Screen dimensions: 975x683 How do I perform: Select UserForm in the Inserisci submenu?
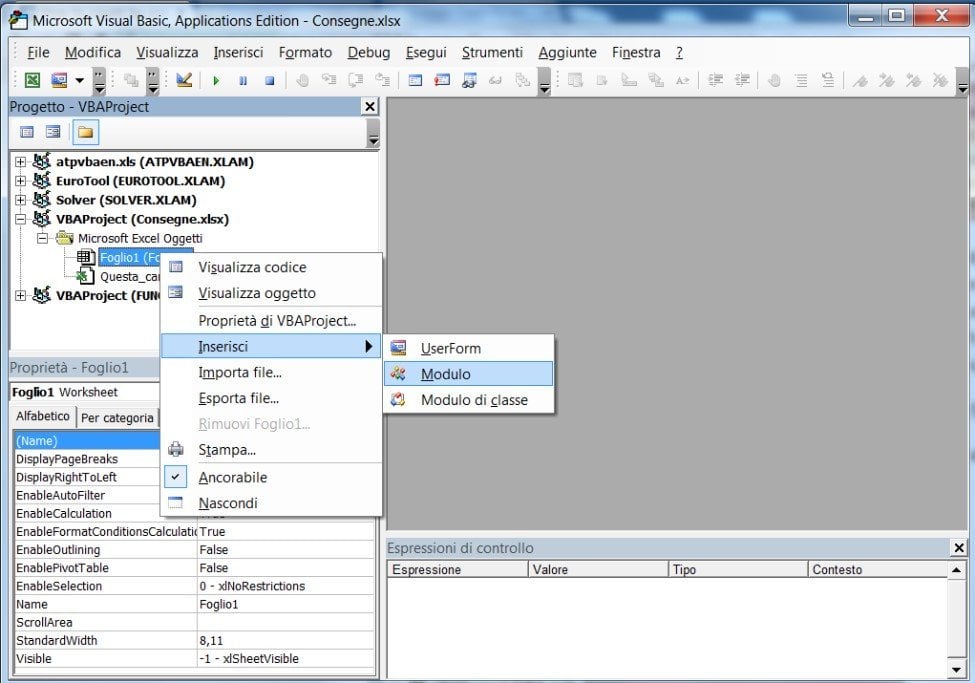coord(468,348)
